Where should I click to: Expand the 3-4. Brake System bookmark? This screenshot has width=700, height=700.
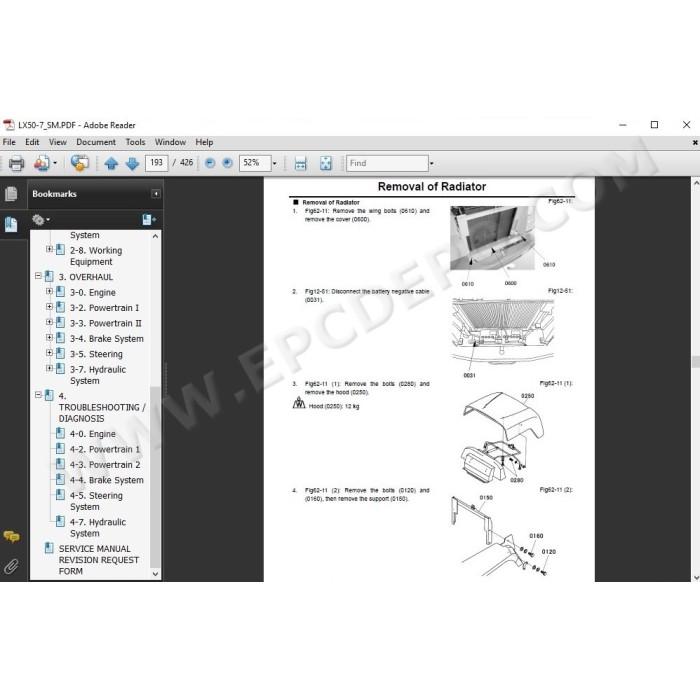[x=50, y=338]
